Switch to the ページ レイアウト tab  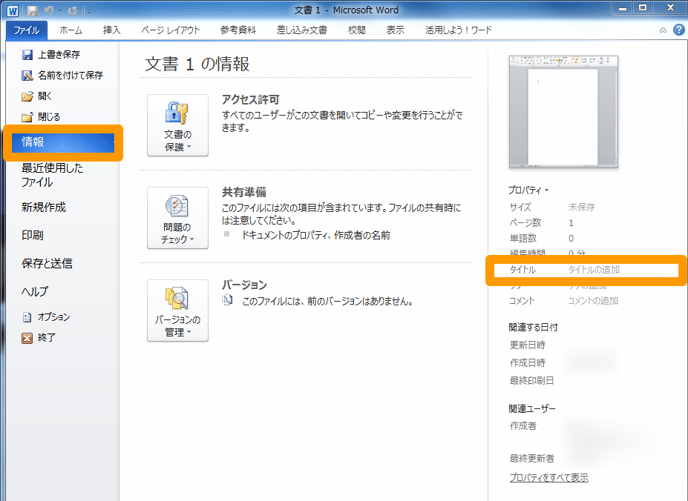(170, 30)
